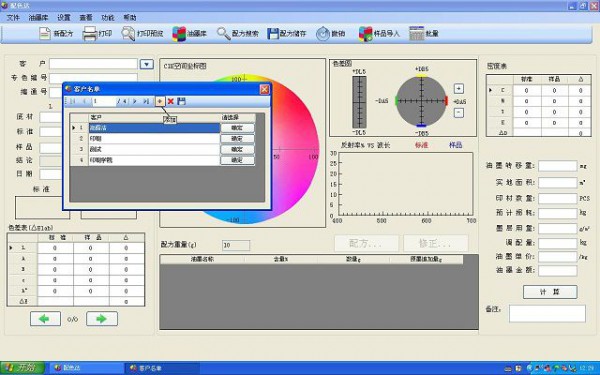Zoom in color chart with plus button
Image resolution: width=600 pixels, height=375 pixels.
pyautogui.click(x=459, y=89)
